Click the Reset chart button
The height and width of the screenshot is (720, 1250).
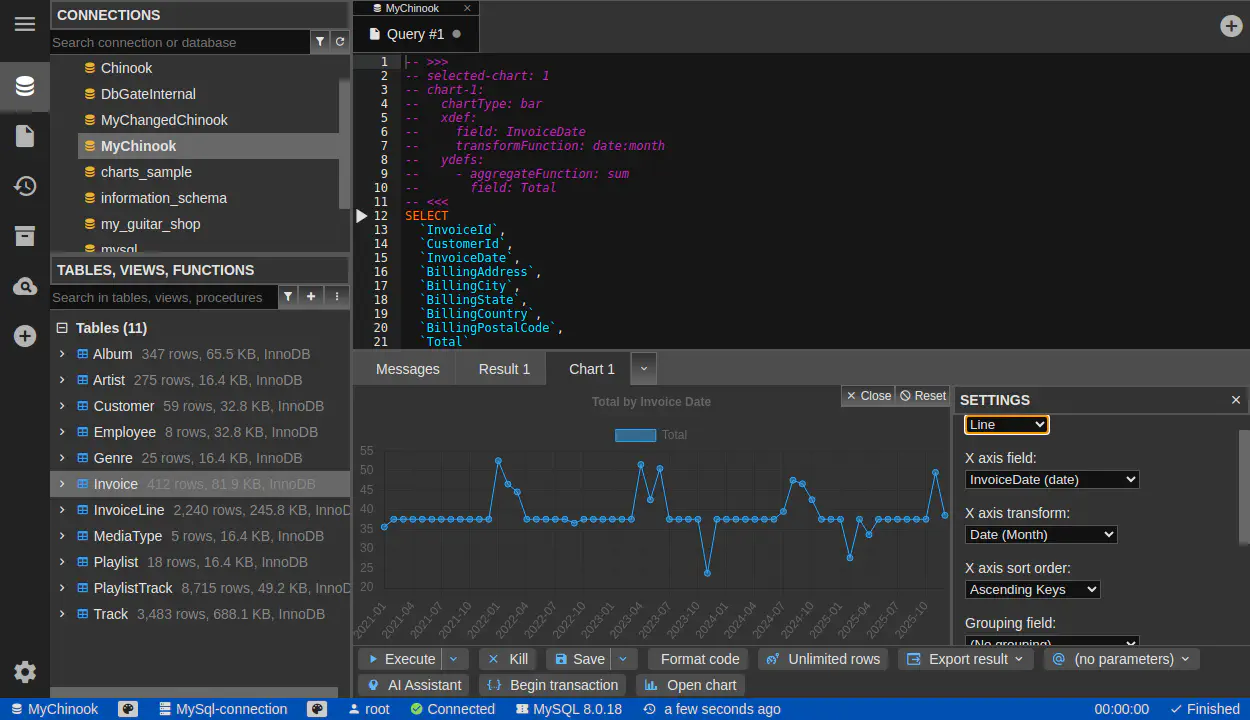922,396
